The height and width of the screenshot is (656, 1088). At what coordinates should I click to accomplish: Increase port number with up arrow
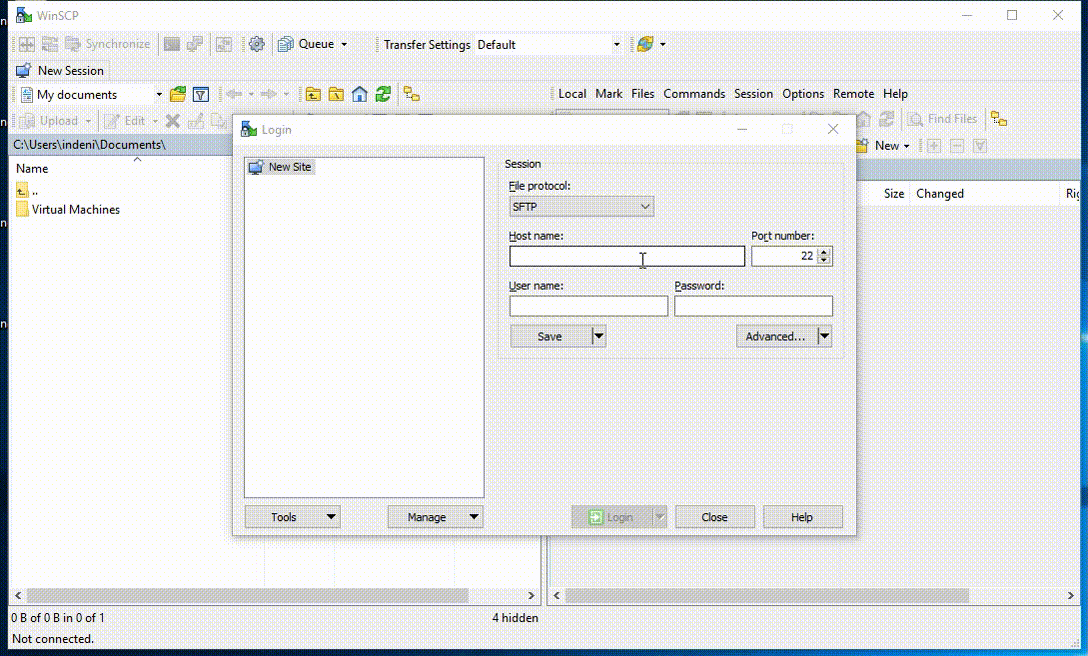pos(824,252)
